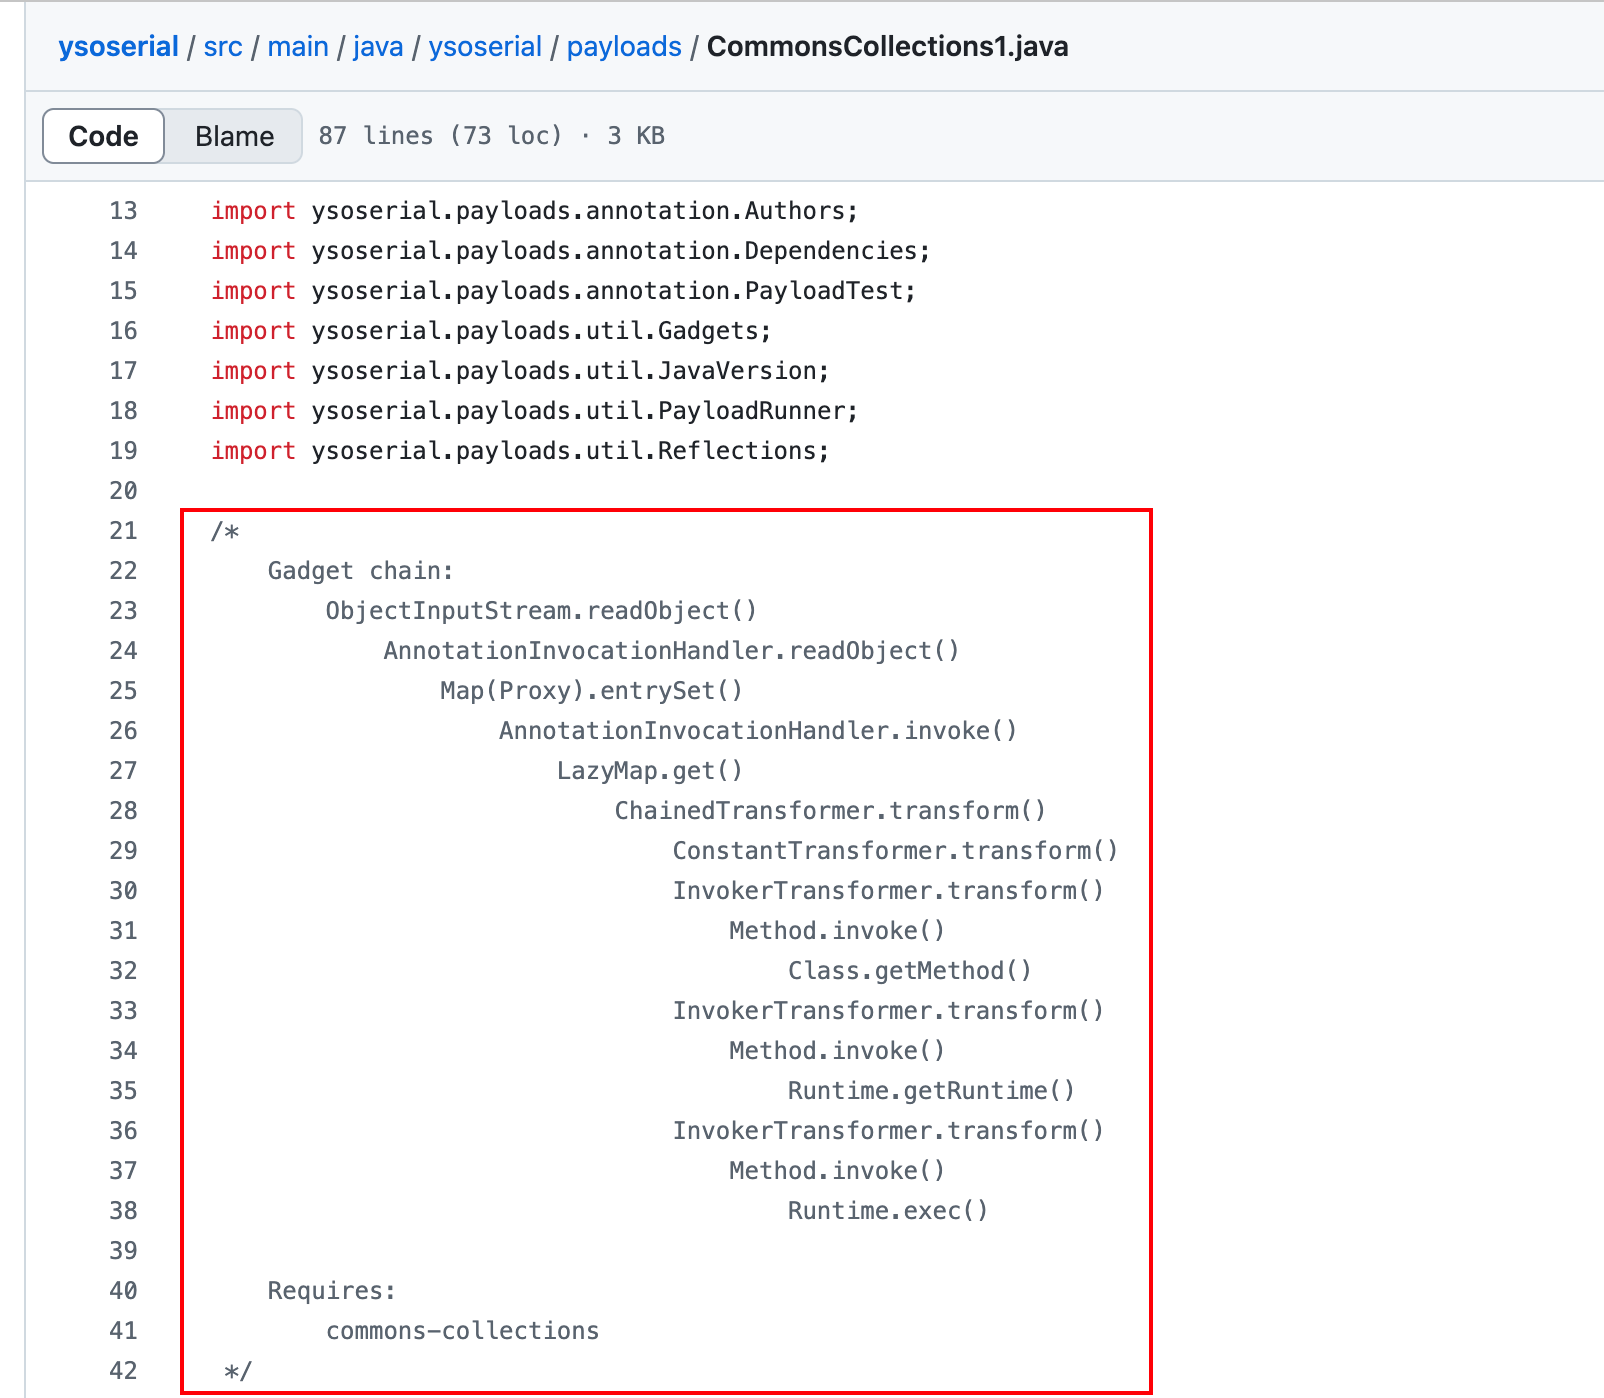This screenshot has height=1398, width=1604.
Task: Select line number 42
Action: click(x=123, y=1371)
